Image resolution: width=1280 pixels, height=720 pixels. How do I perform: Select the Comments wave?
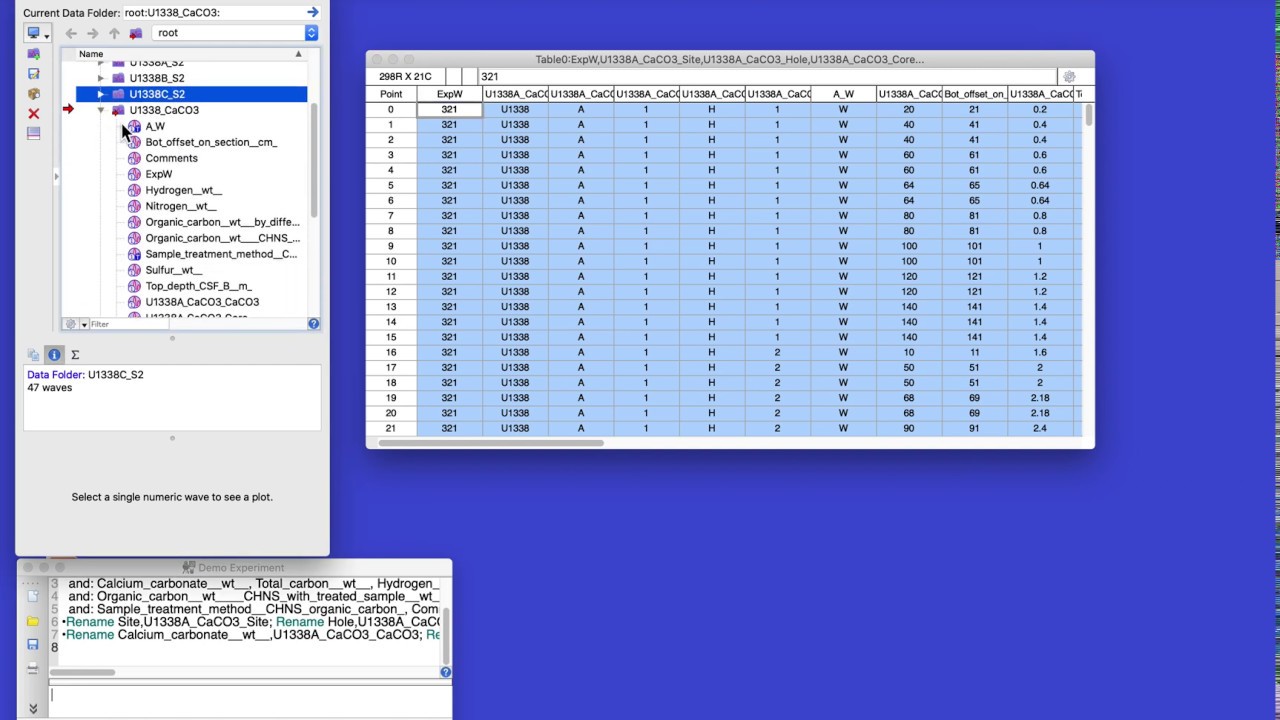pyautogui.click(x=171, y=158)
